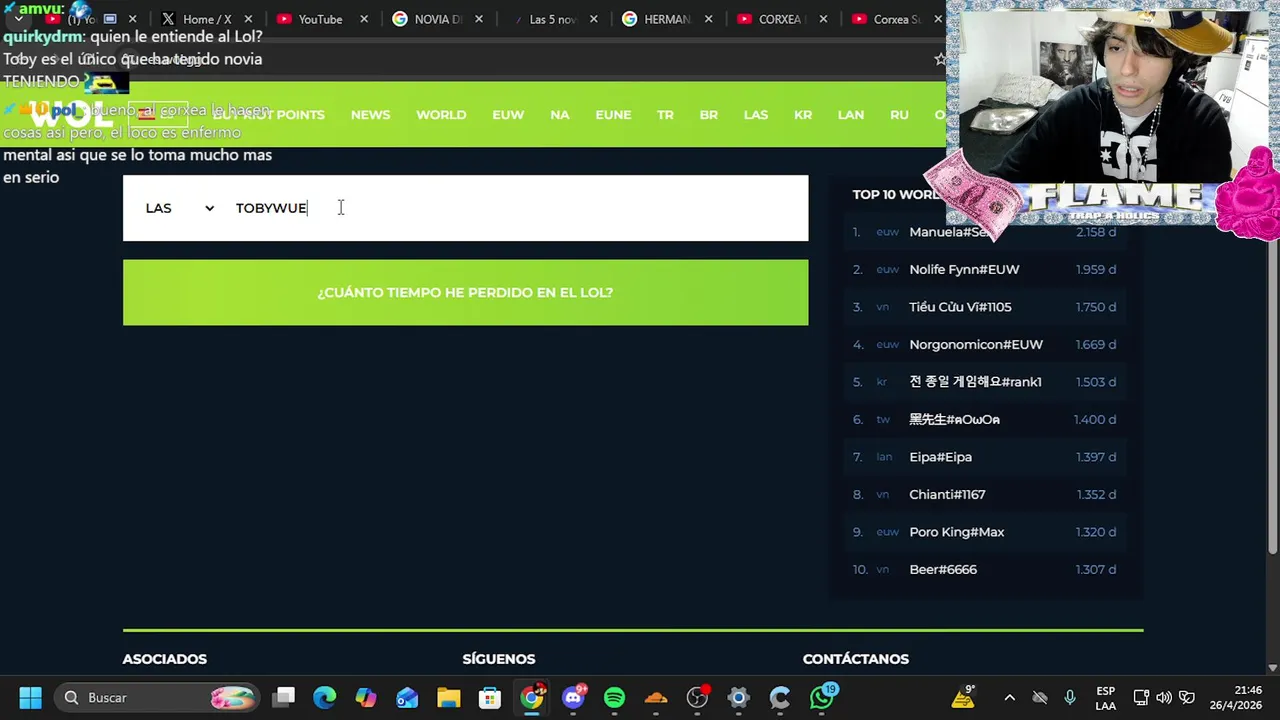Image resolution: width=1280 pixels, height=720 pixels.
Task: Open the Settings gear in the taskbar
Action: [738, 697]
